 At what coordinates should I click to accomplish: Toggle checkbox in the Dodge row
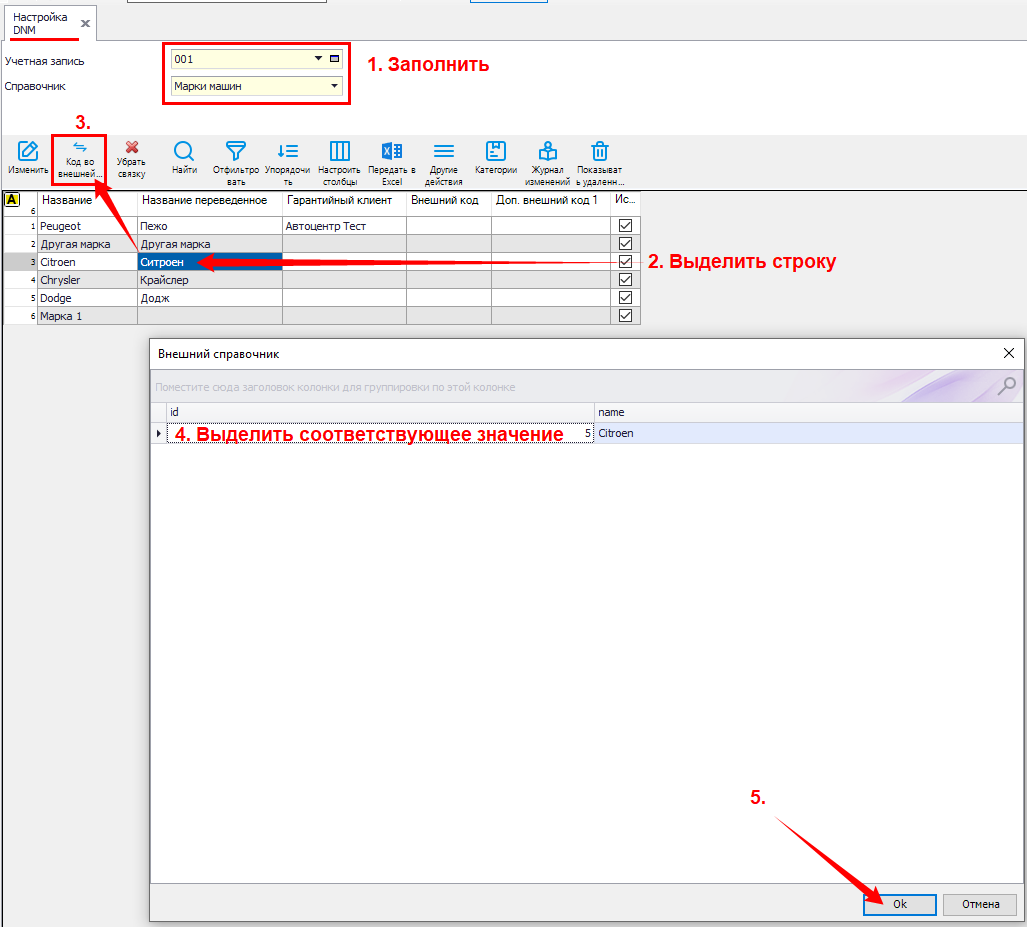coord(626,298)
